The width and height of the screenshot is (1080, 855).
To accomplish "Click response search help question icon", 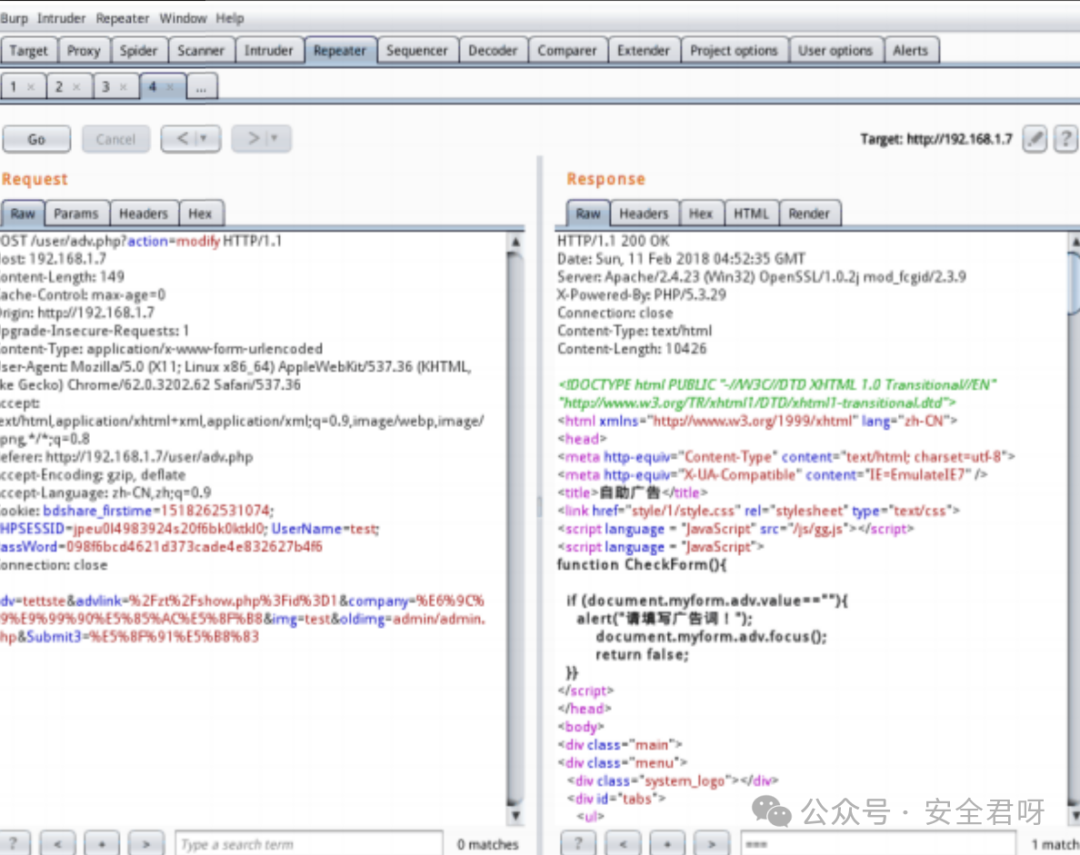I will (x=578, y=843).
